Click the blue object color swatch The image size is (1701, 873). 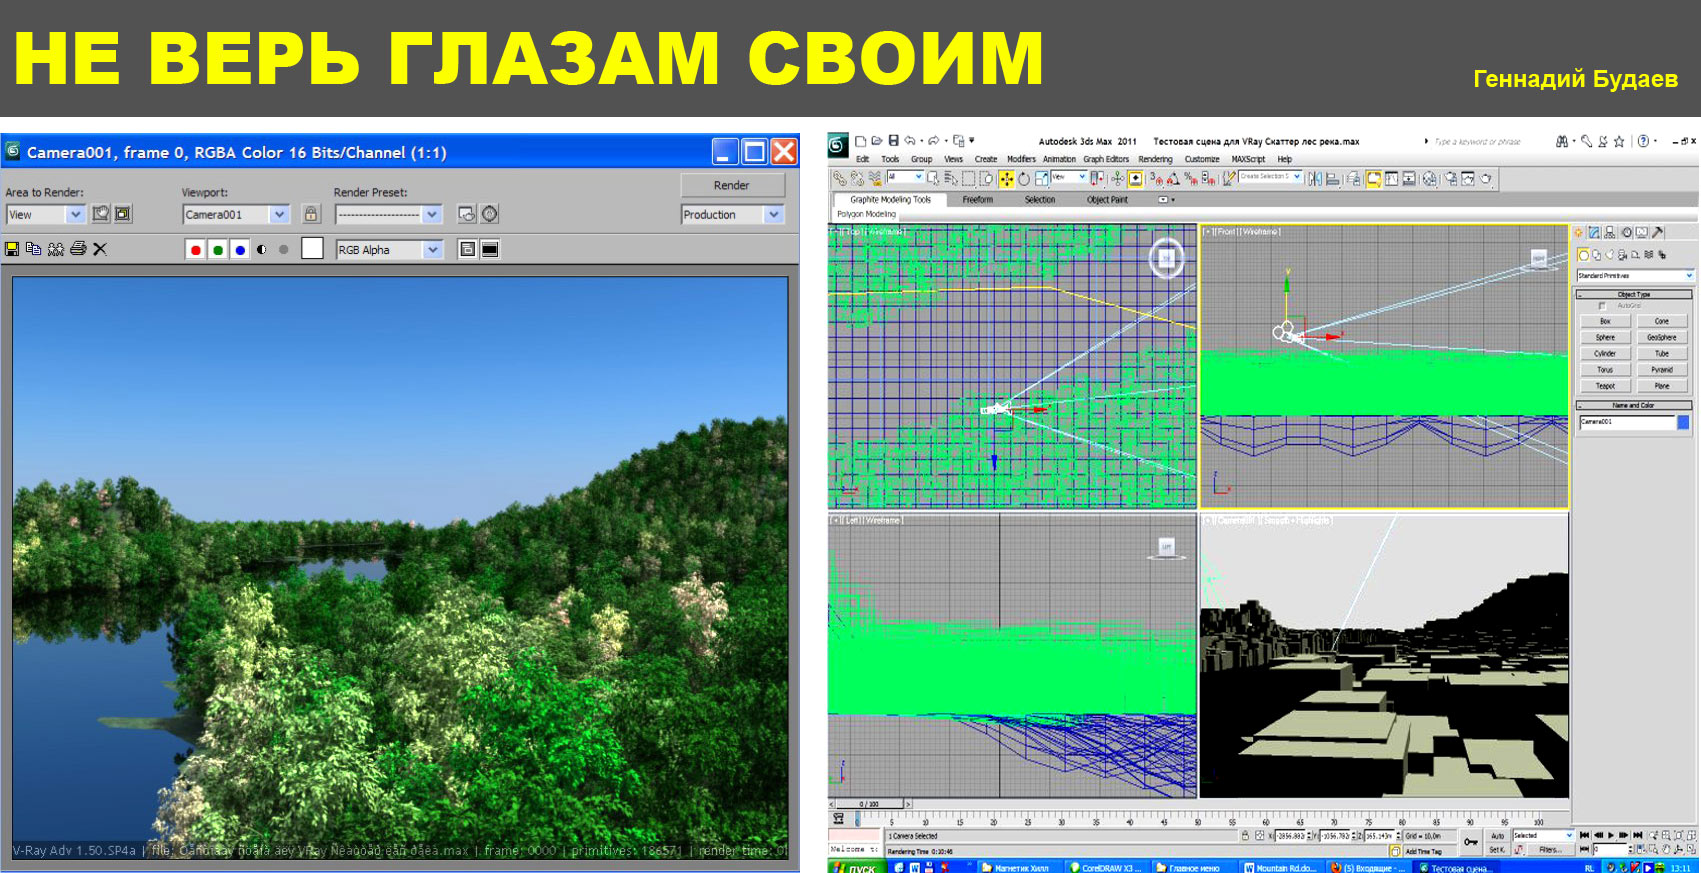pyautogui.click(x=1683, y=423)
